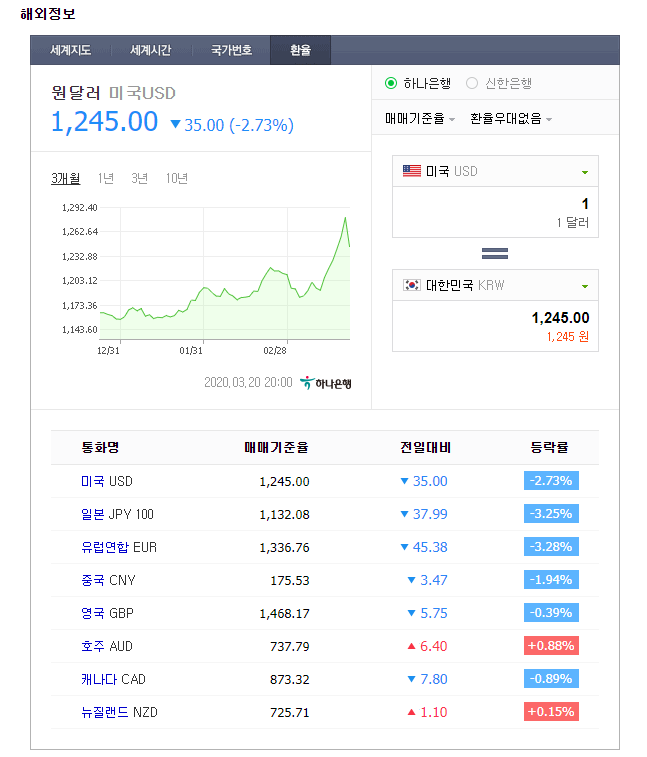This screenshot has height=757, width=647.
Task: Click the 전일대비 column header
Action: coord(425,448)
